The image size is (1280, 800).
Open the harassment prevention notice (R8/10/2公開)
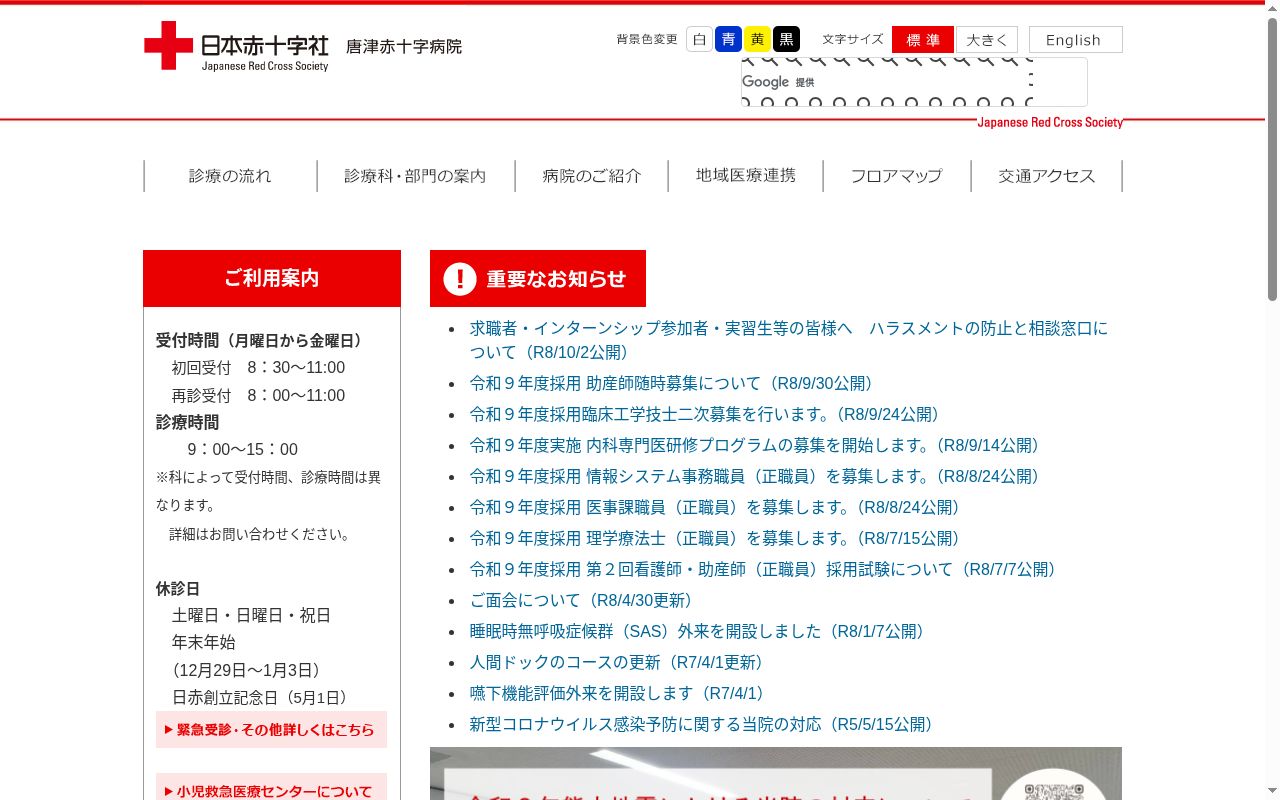click(789, 340)
